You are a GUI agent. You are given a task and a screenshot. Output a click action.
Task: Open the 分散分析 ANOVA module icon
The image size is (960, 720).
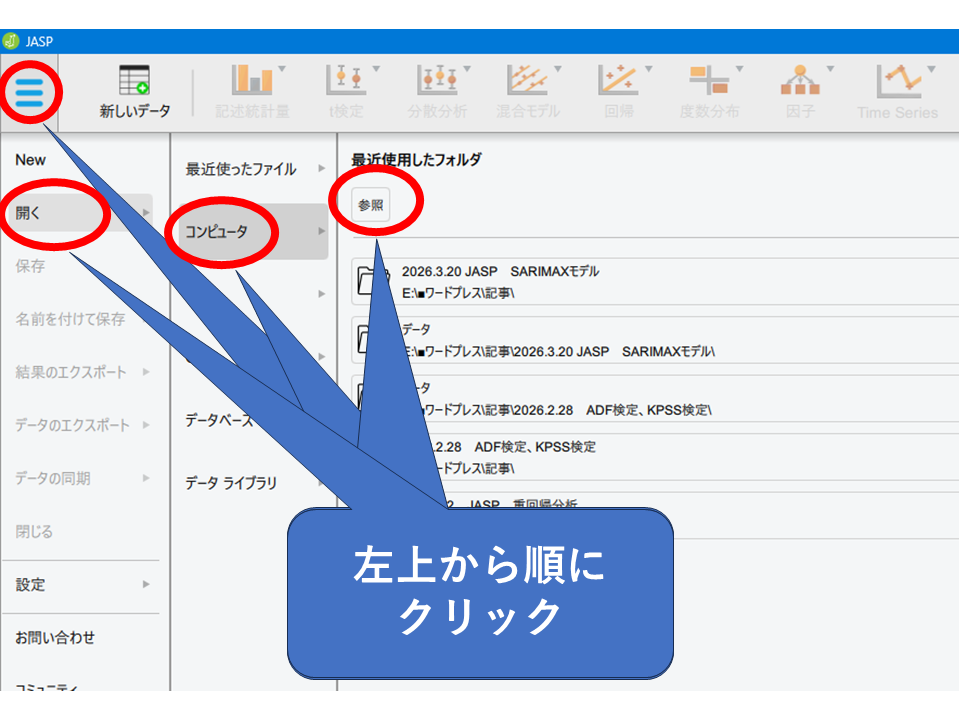pyautogui.click(x=437, y=91)
